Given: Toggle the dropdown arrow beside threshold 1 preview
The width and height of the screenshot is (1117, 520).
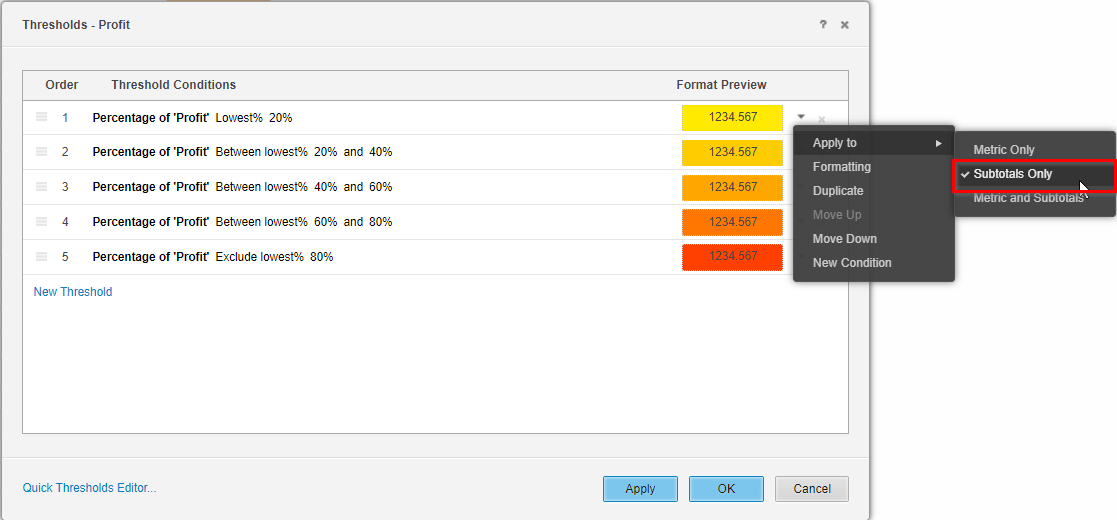Looking at the screenshot, I should click(801, 116).
